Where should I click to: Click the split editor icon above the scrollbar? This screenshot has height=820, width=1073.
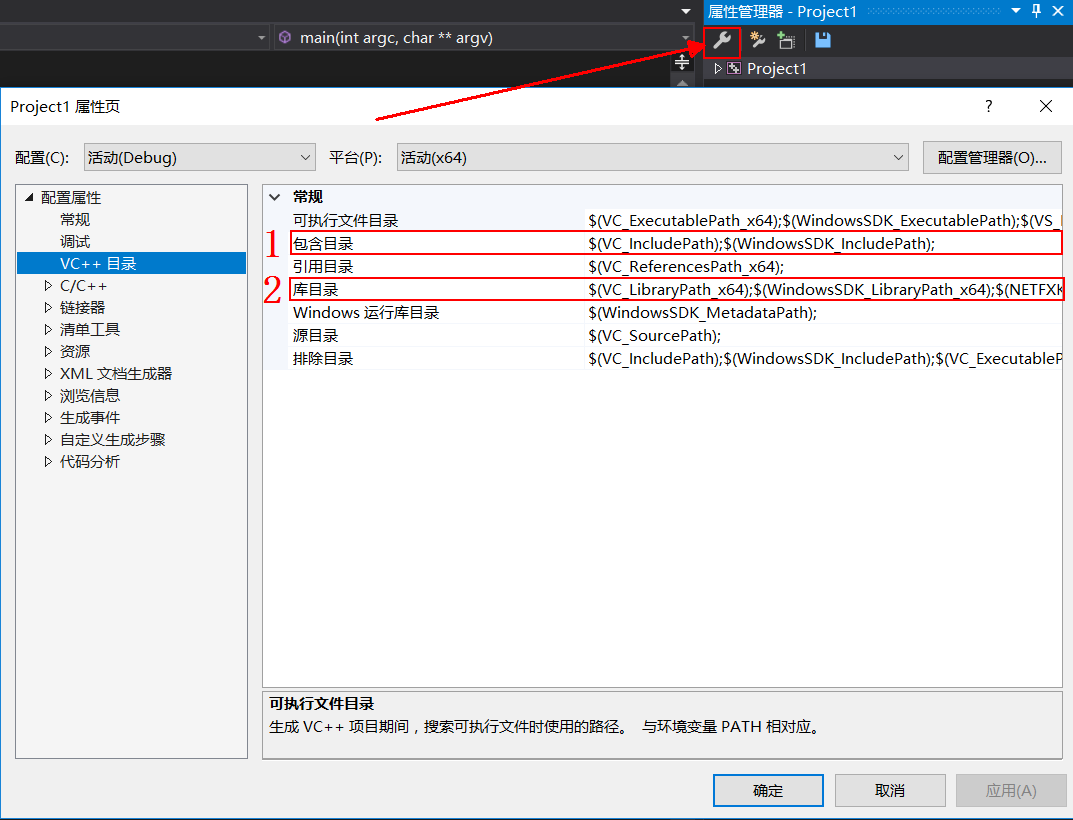coord(682,63)
